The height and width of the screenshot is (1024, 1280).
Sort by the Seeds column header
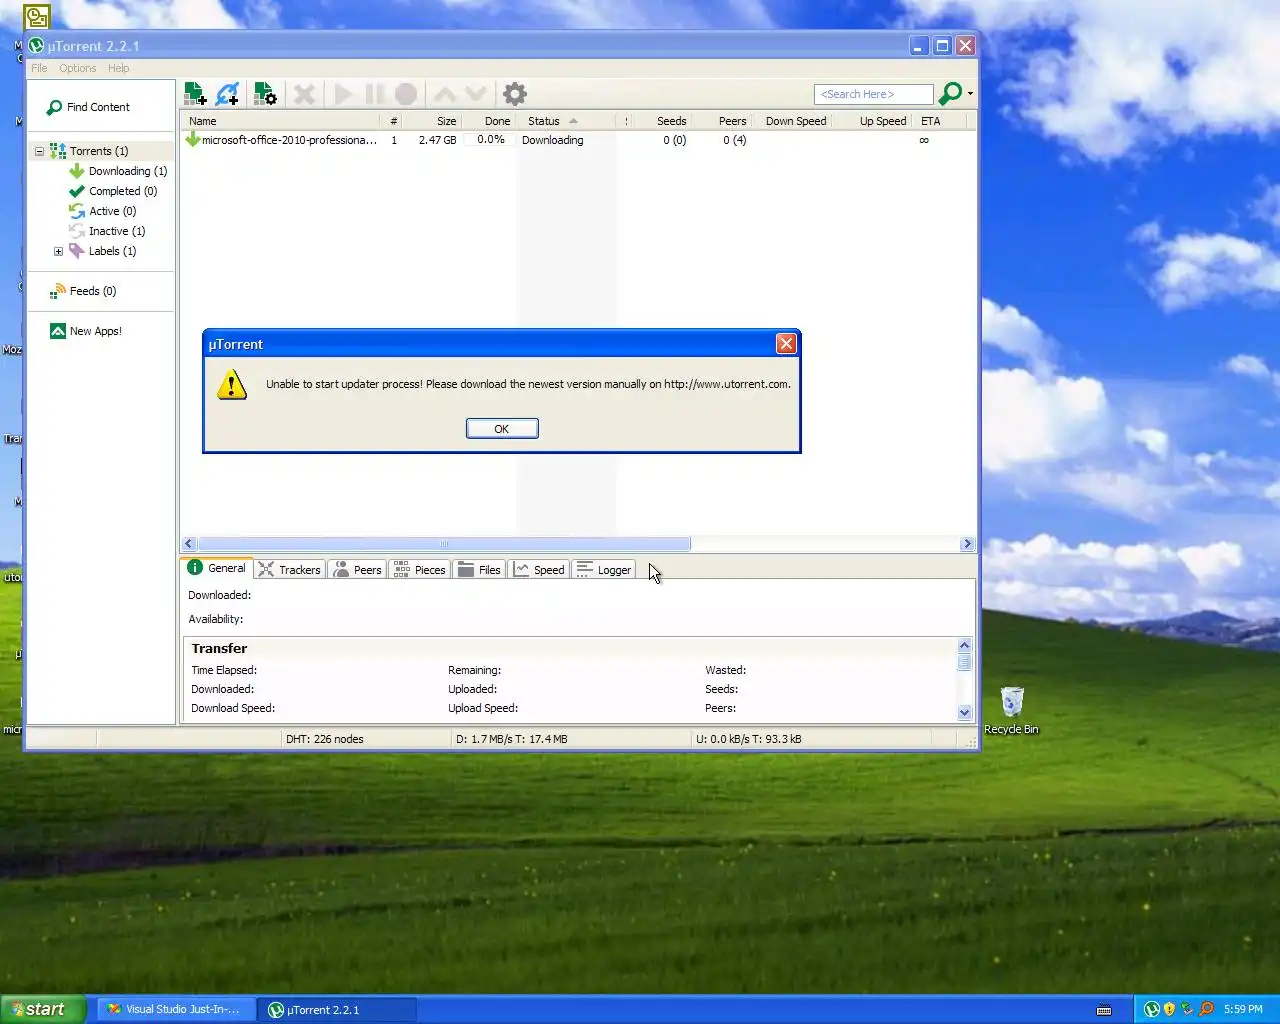point(661,121)
